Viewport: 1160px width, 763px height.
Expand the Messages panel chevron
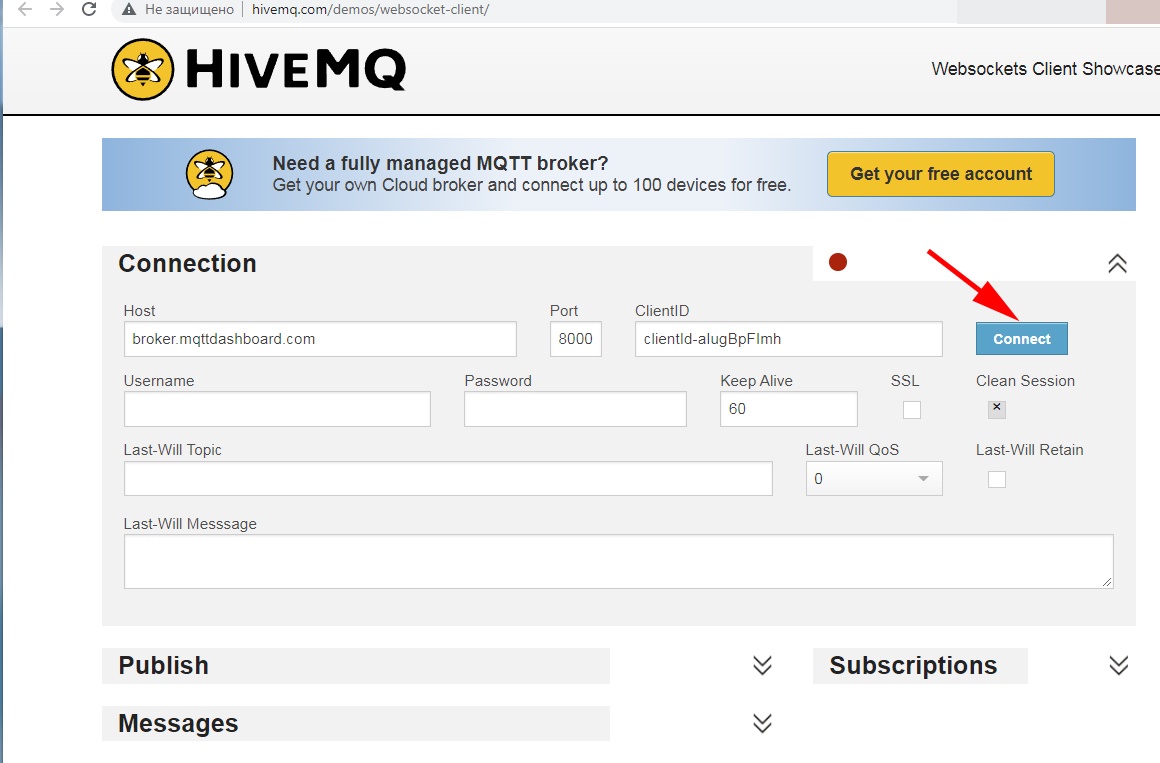(762, 723)
